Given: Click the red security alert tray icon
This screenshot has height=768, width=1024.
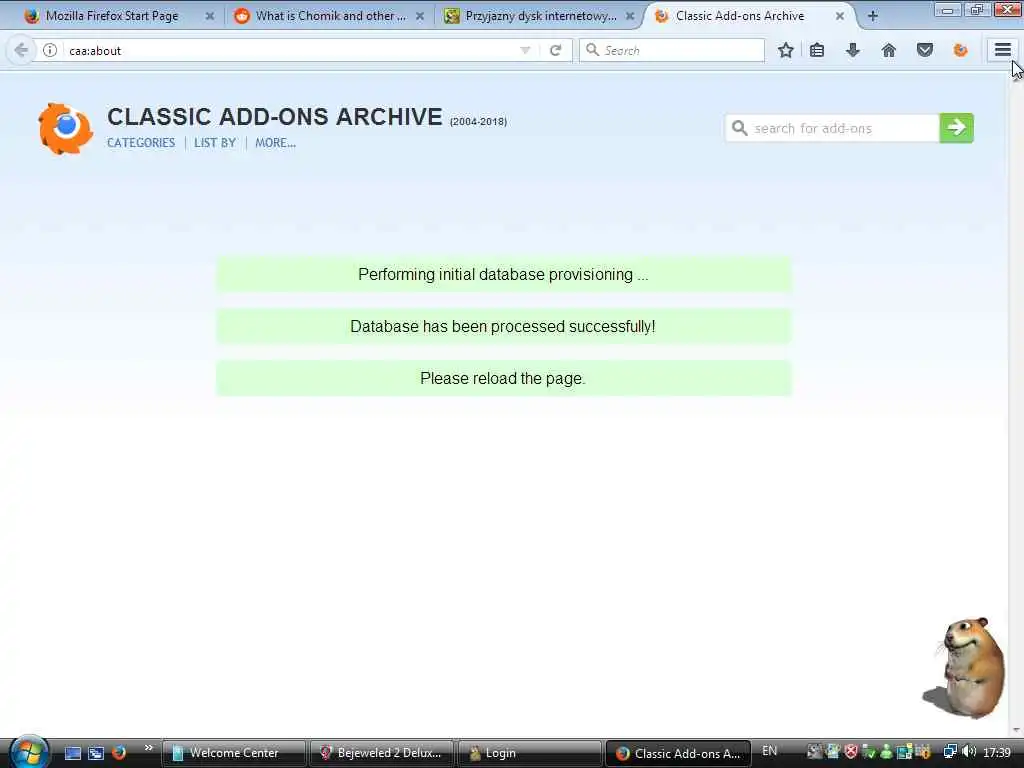Looking at the screenshot, I should 851,752.
